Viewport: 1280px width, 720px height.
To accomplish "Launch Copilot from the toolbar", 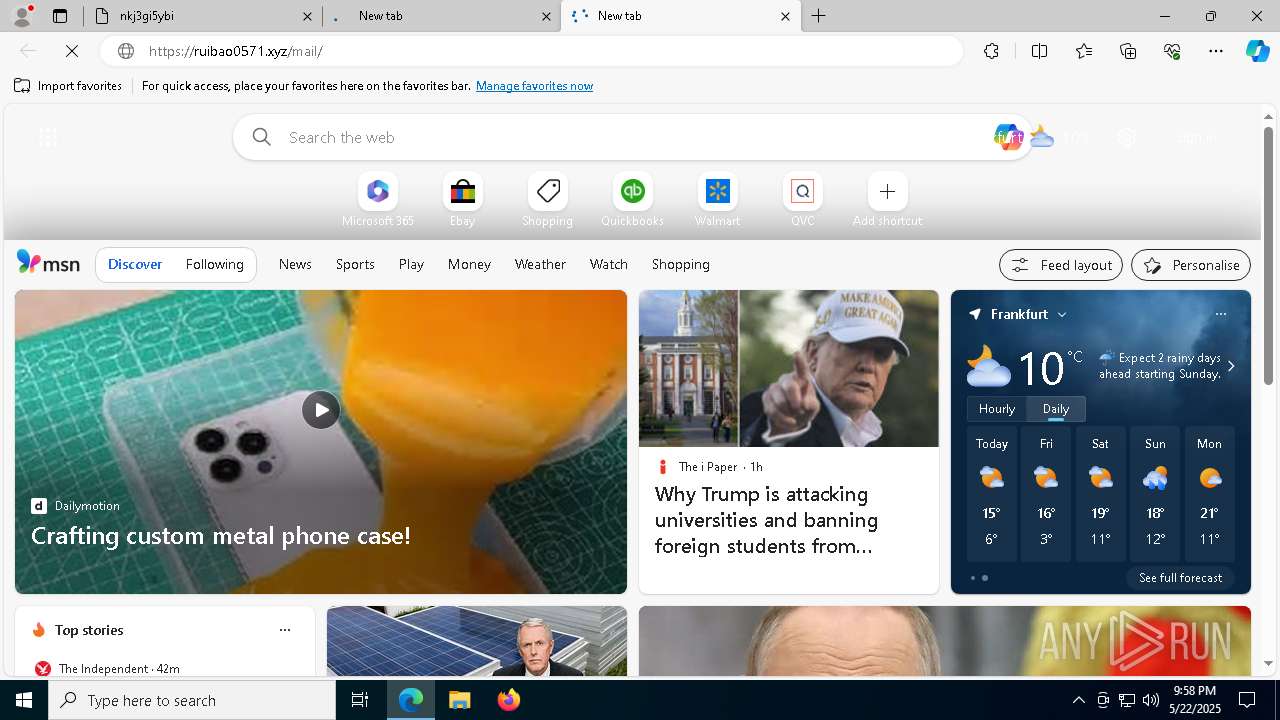I will coord(1257,51).
